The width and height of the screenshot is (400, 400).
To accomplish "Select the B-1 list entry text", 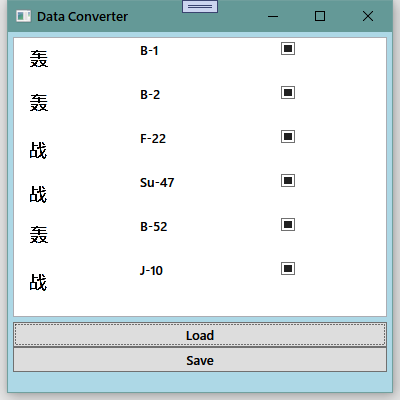I will click(x=149, y=51).
